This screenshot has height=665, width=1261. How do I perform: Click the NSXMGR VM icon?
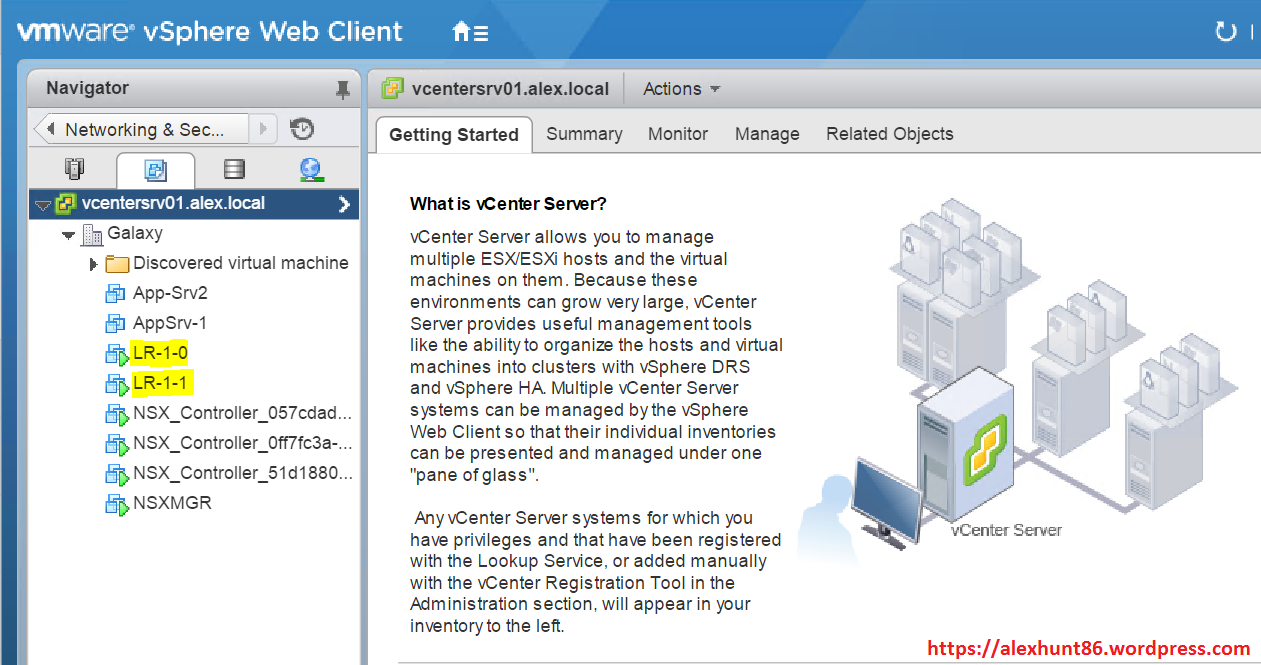(x=117, y=504)
